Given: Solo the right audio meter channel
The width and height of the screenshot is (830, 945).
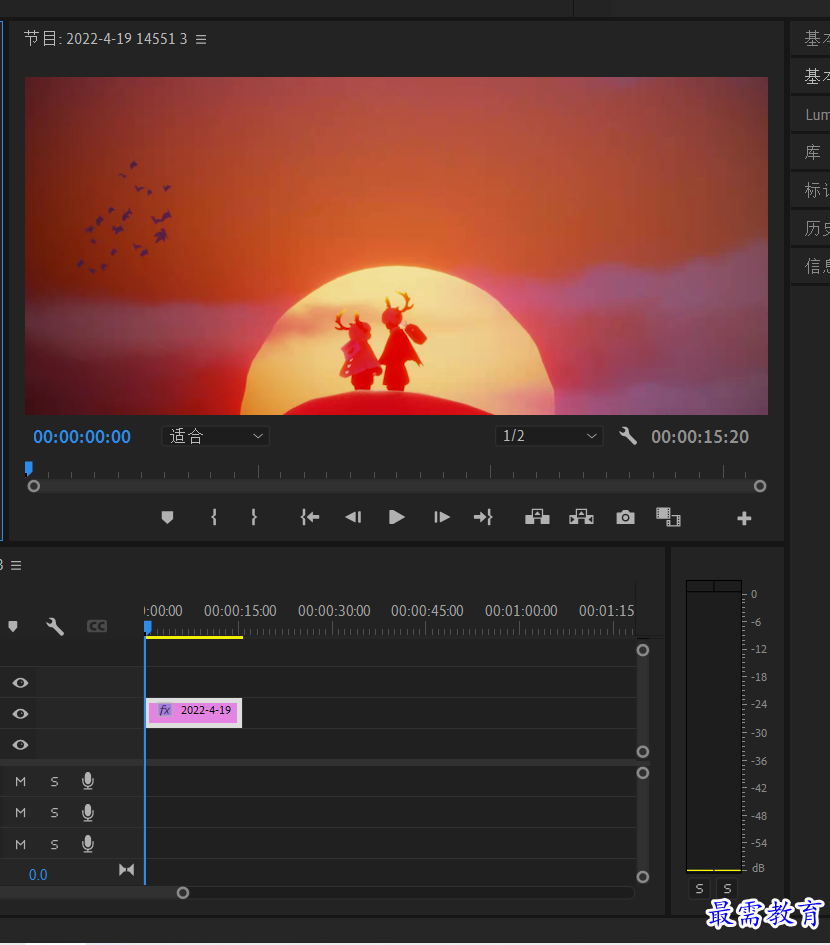Looking at the screenshot, I should click(728, 889).
